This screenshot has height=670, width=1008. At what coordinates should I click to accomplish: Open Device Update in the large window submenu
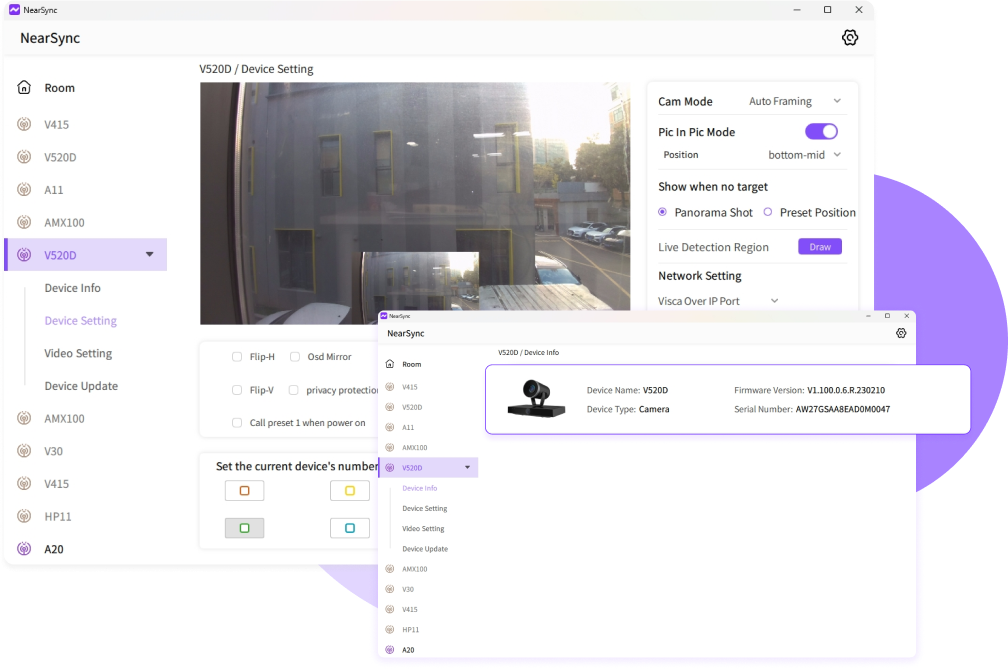81,386
